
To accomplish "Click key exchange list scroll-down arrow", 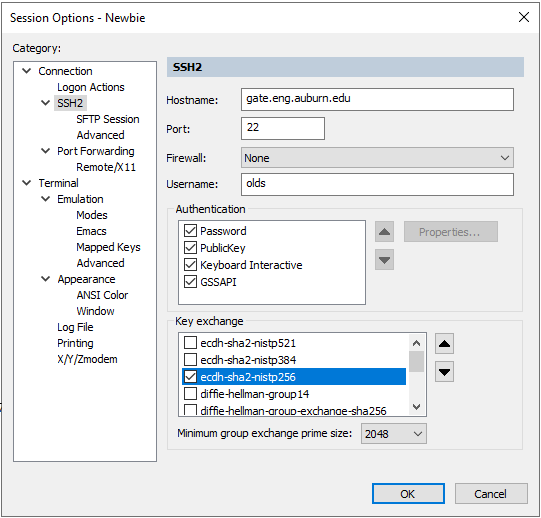I will [x=416, y=407].
